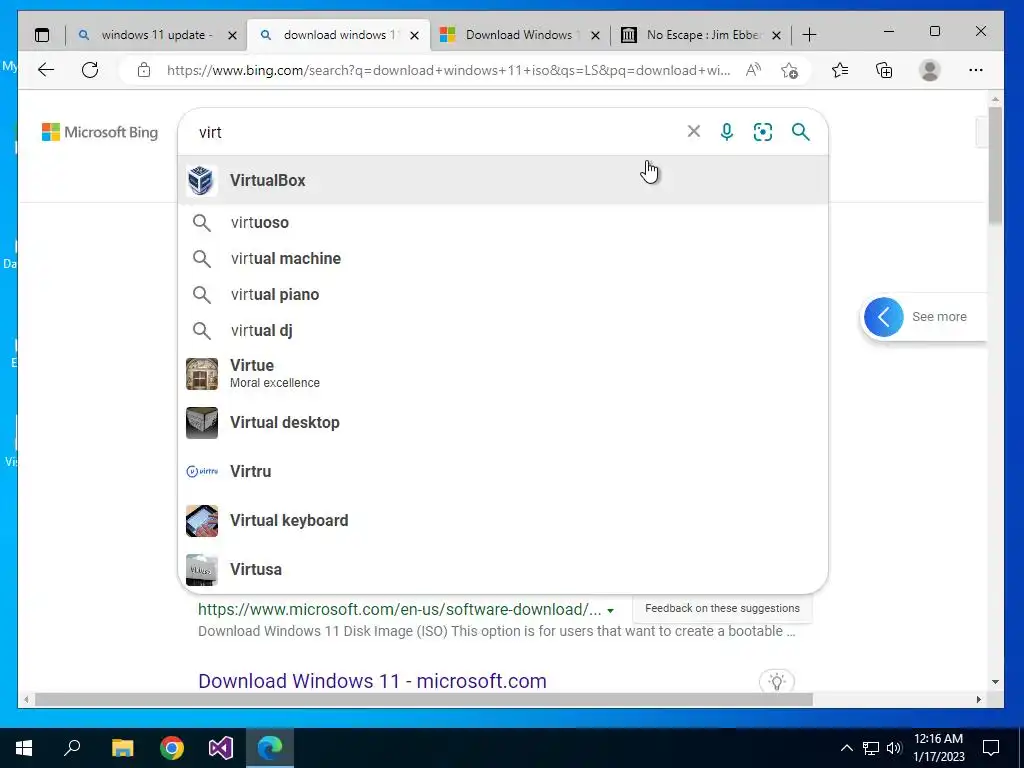Open Read aloud in address bar
The height and width of the screenshot is (768, 1024).
point(753,70)
